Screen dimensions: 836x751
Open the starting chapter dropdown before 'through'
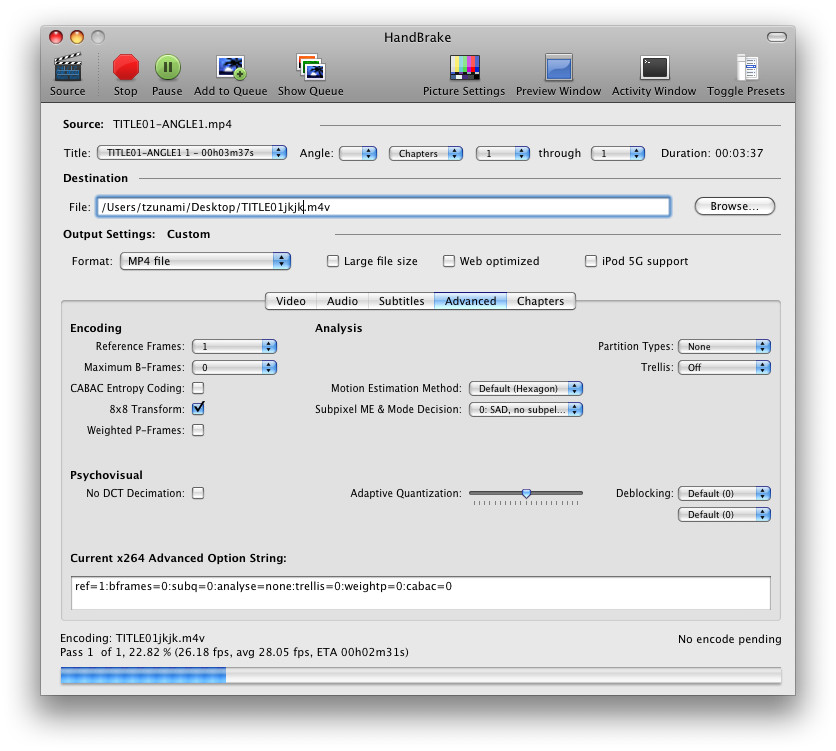pos(503,154)
